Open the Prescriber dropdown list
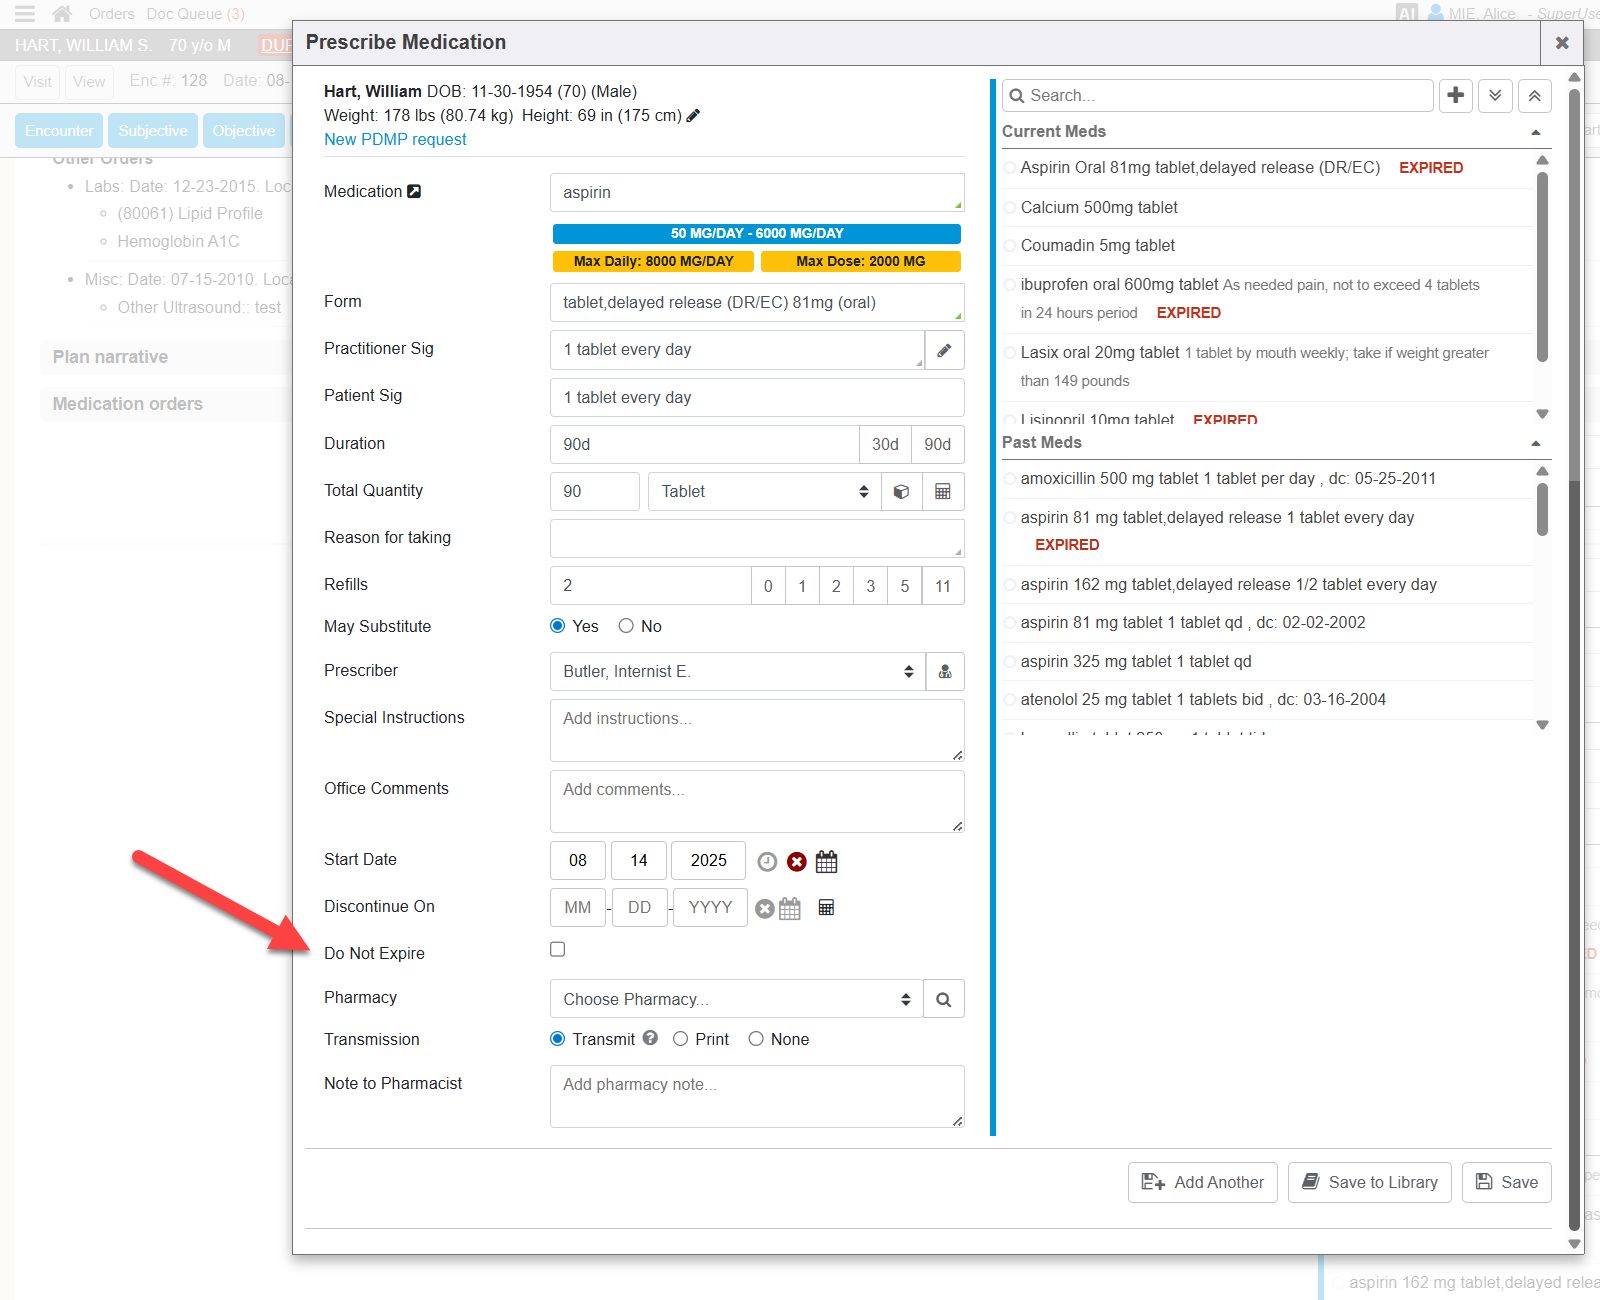The width and height of the screenshot is (1600, 1300). [x=737, y=671]
